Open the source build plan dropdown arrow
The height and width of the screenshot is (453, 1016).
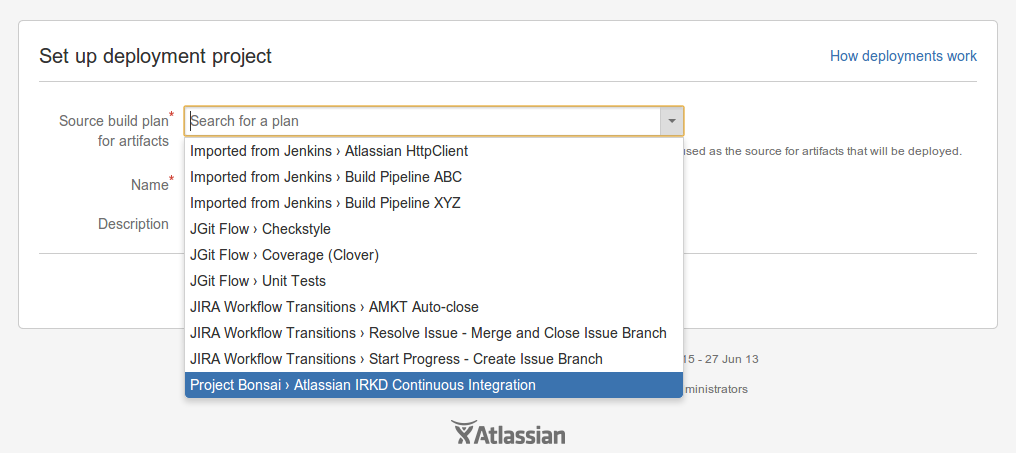point(672,121)
